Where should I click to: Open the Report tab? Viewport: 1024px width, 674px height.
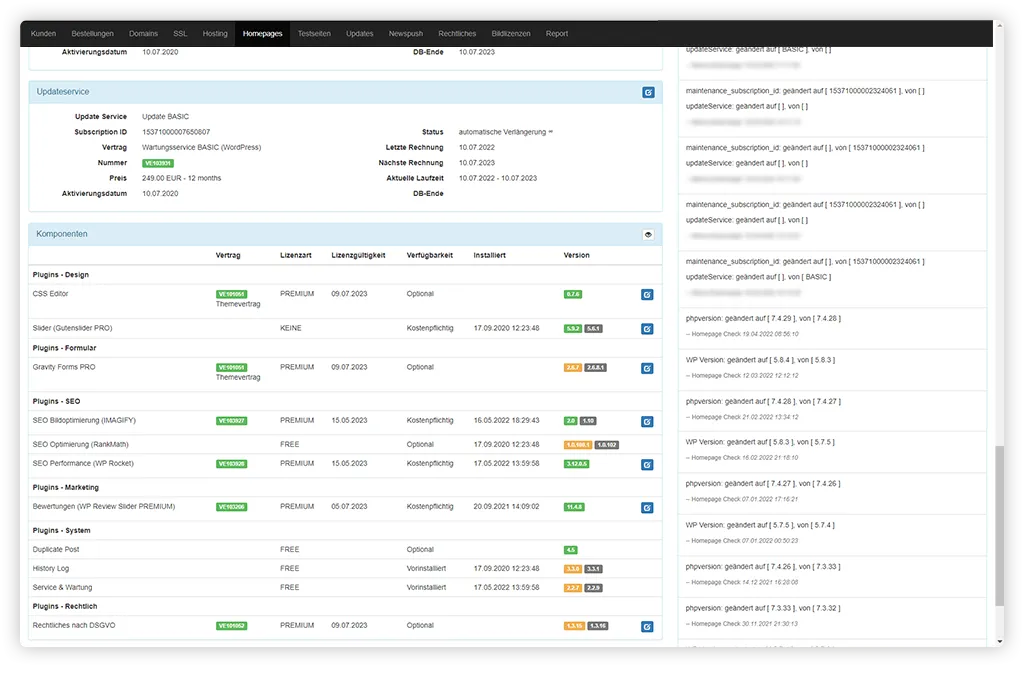click(x=557, y=33)
